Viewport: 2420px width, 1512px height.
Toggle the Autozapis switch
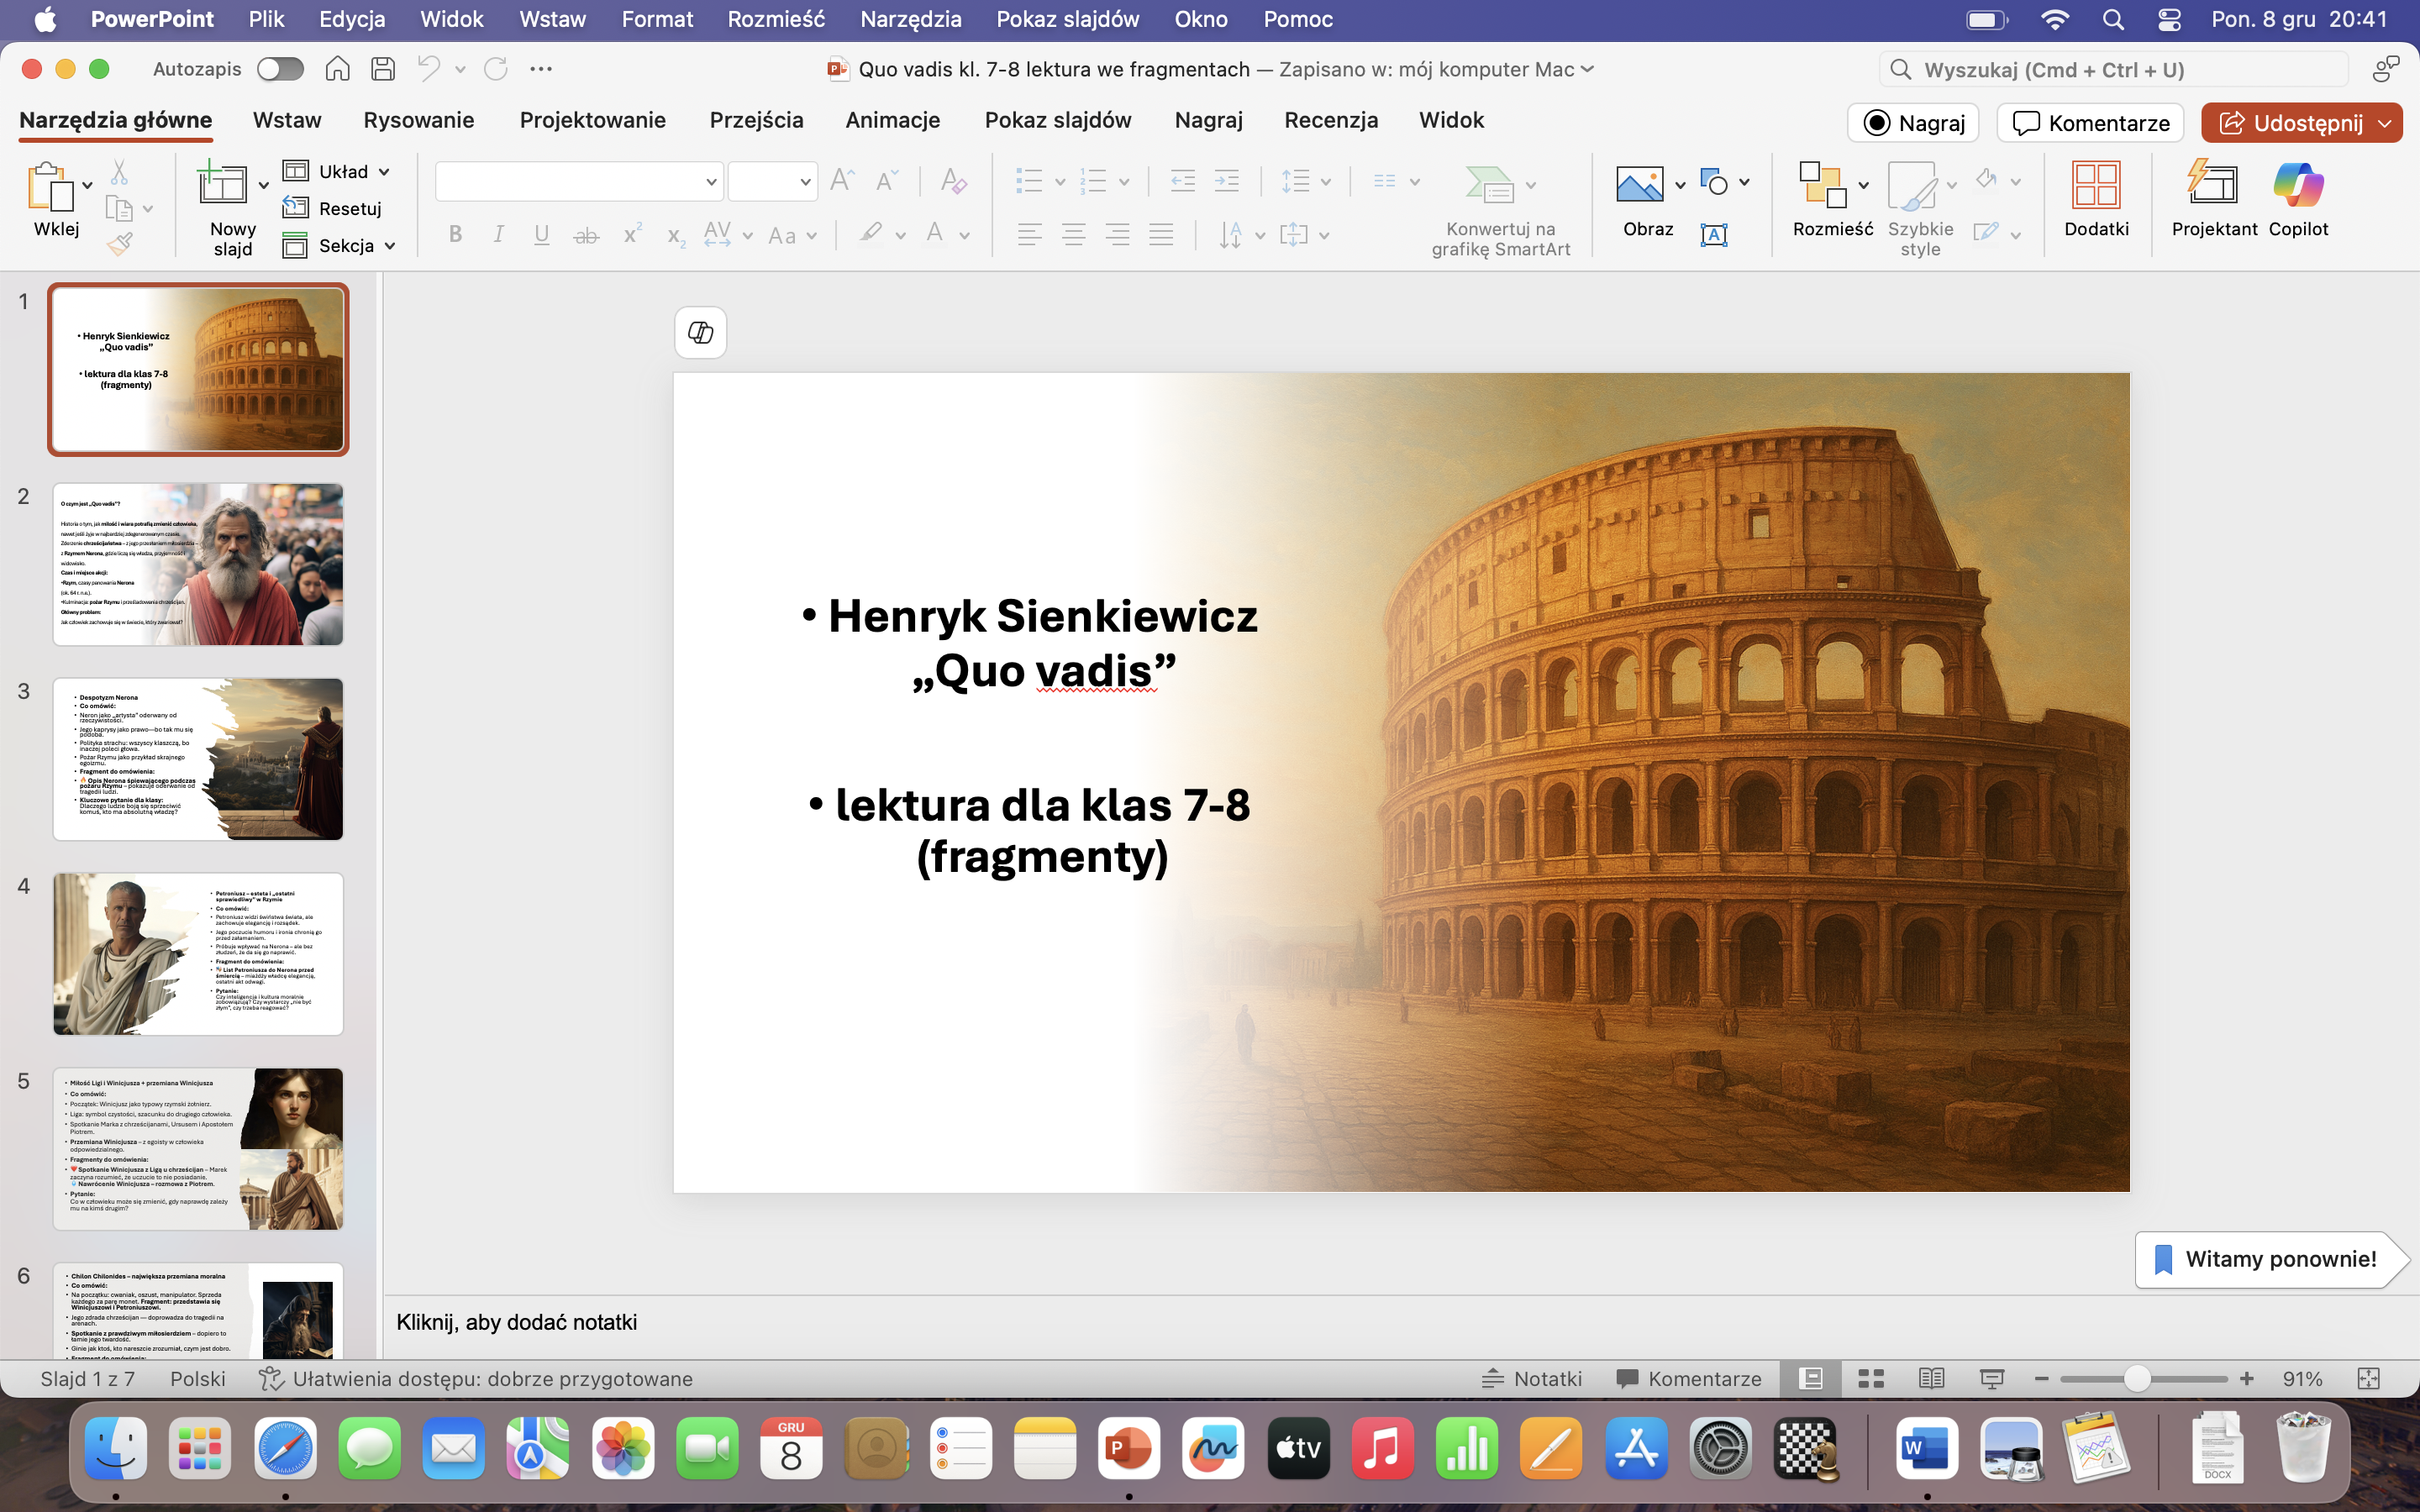(x=279, y=69)
